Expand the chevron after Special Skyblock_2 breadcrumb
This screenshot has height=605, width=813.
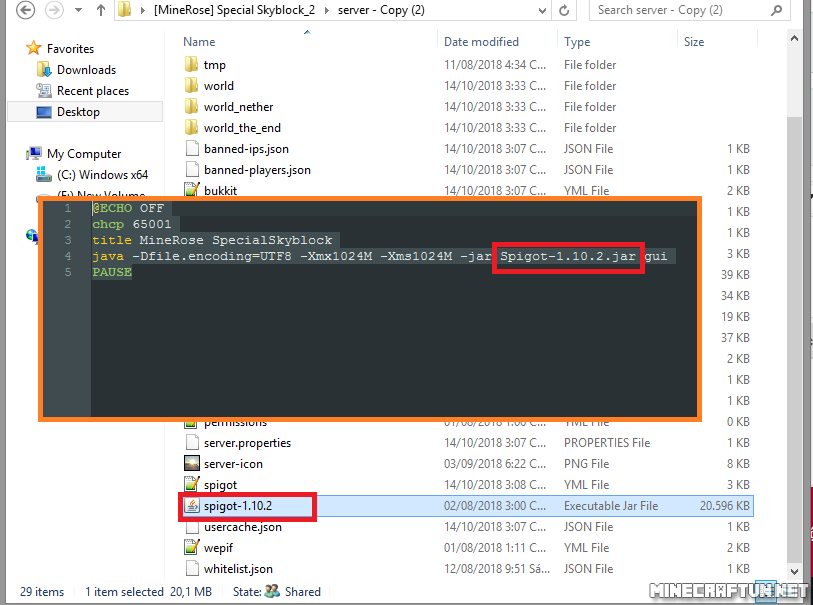(327, 10)
